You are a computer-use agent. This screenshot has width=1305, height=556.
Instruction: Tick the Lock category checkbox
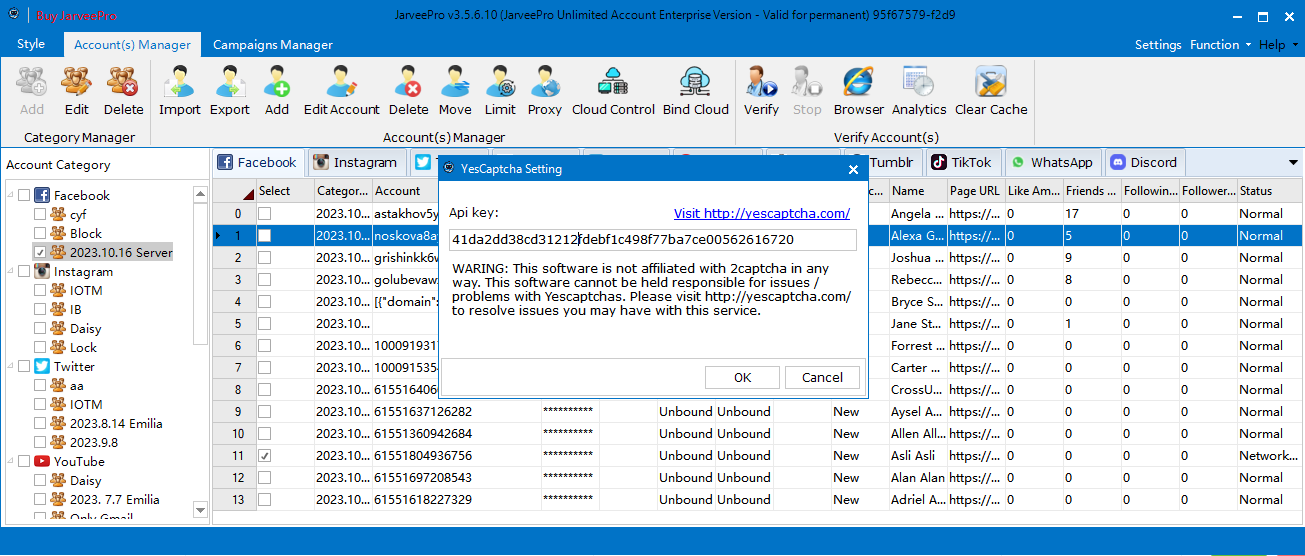click(40, 347)
